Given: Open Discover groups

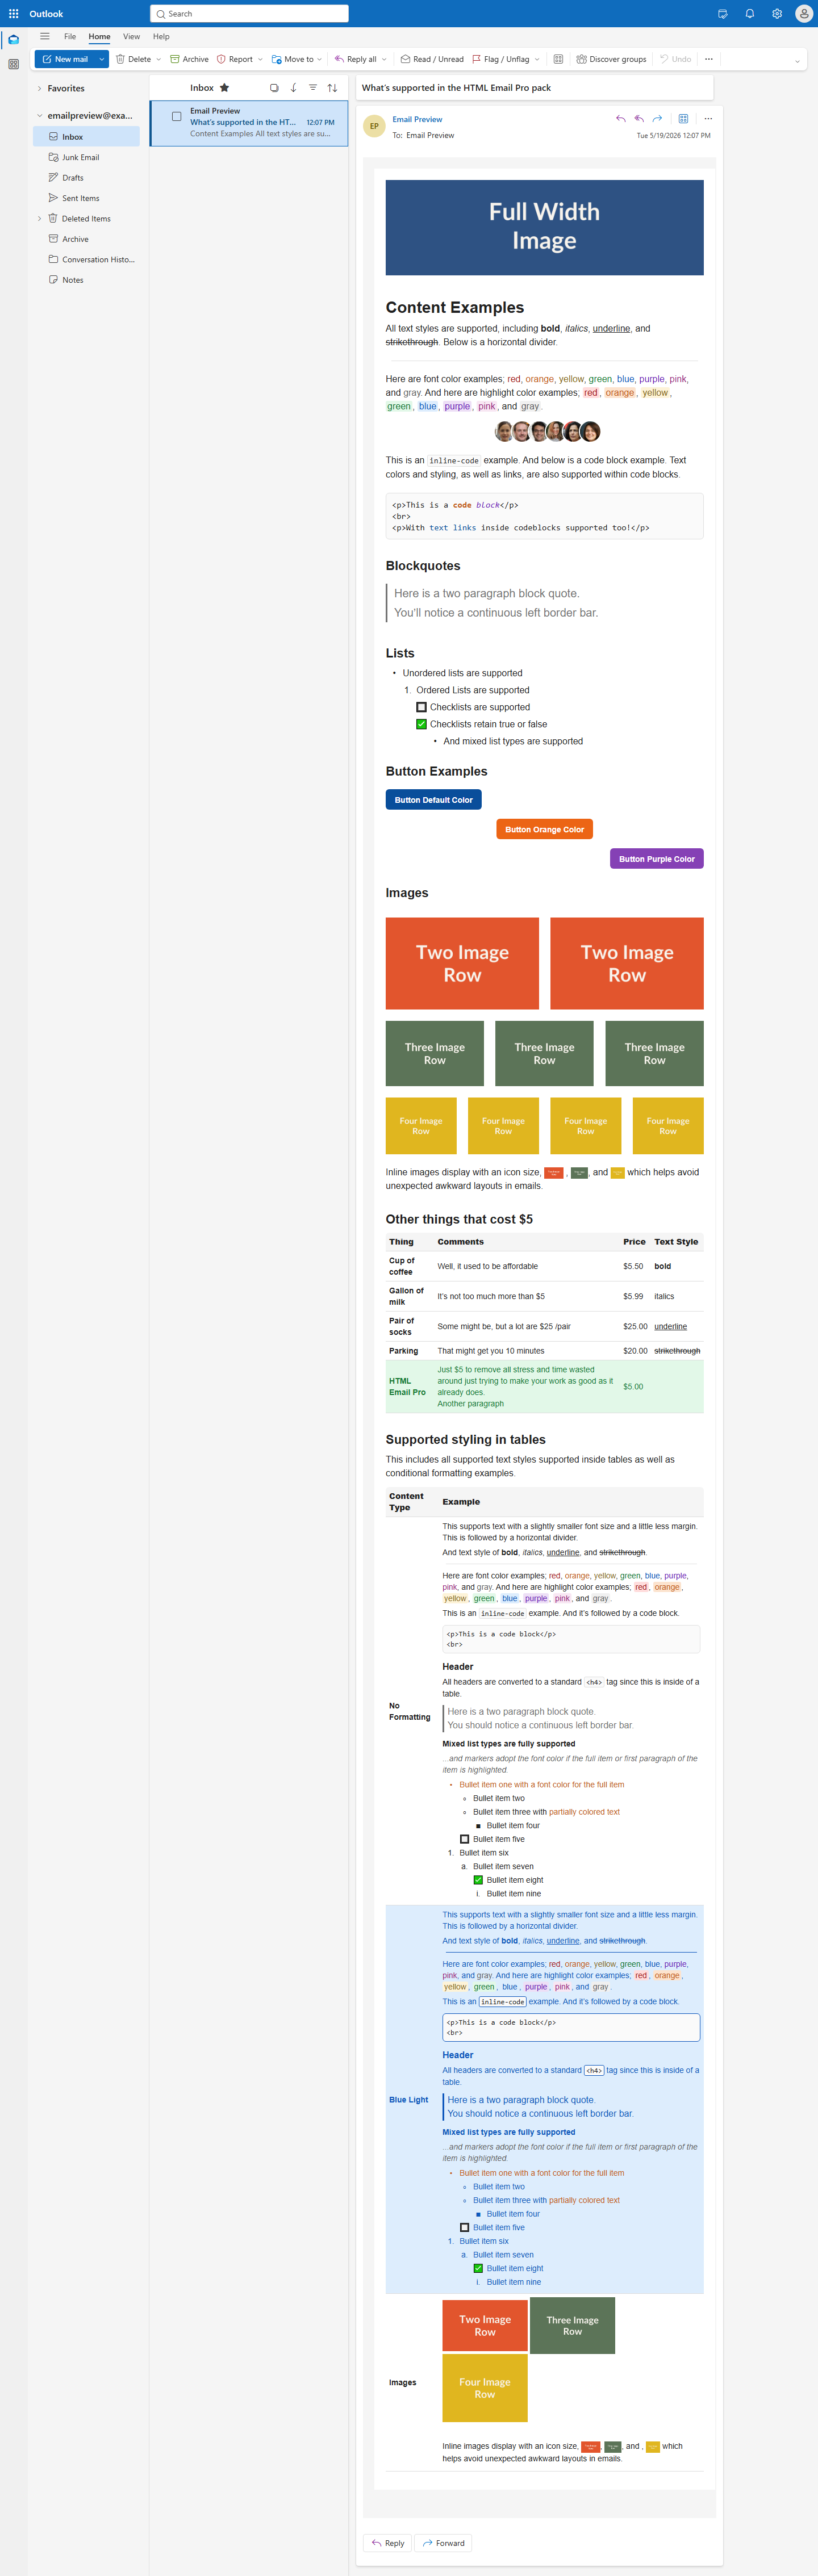Looking at the screenshot, I should [x=611, y=59].
